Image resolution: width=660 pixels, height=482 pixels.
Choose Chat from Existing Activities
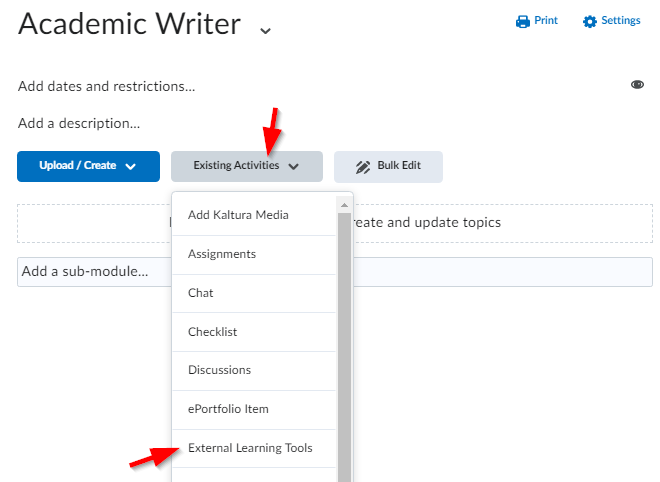coord(254,293)
